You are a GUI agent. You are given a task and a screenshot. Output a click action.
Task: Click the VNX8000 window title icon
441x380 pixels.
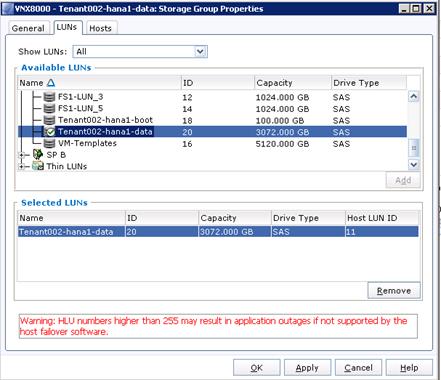pyautogui.click(x=8, y=9)
